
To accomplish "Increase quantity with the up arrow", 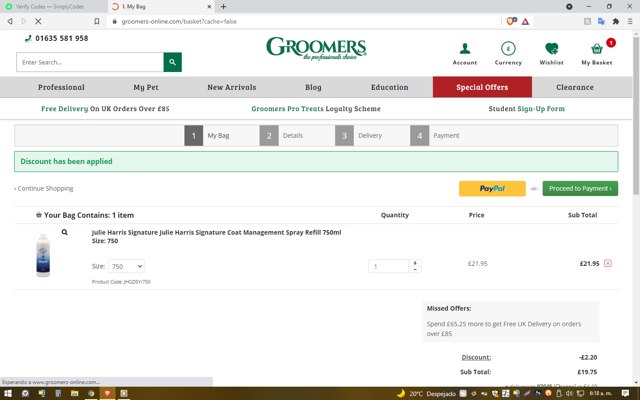I will click(415, 263).
